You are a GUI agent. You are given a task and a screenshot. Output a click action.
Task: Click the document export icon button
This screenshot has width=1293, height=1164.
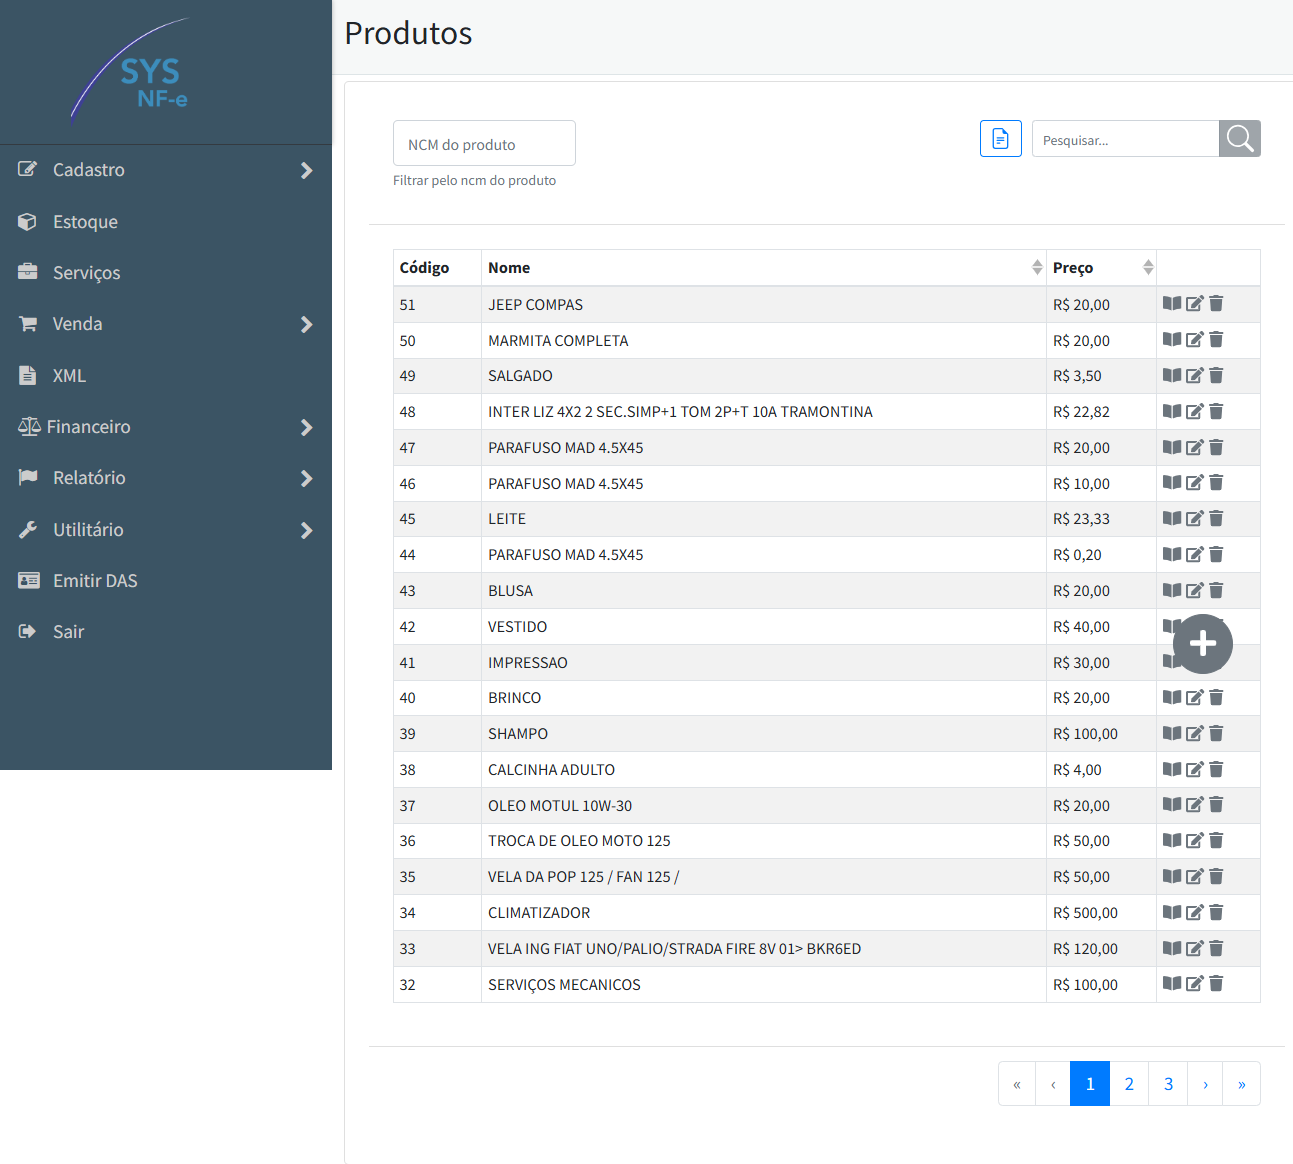click(1001, 139)
